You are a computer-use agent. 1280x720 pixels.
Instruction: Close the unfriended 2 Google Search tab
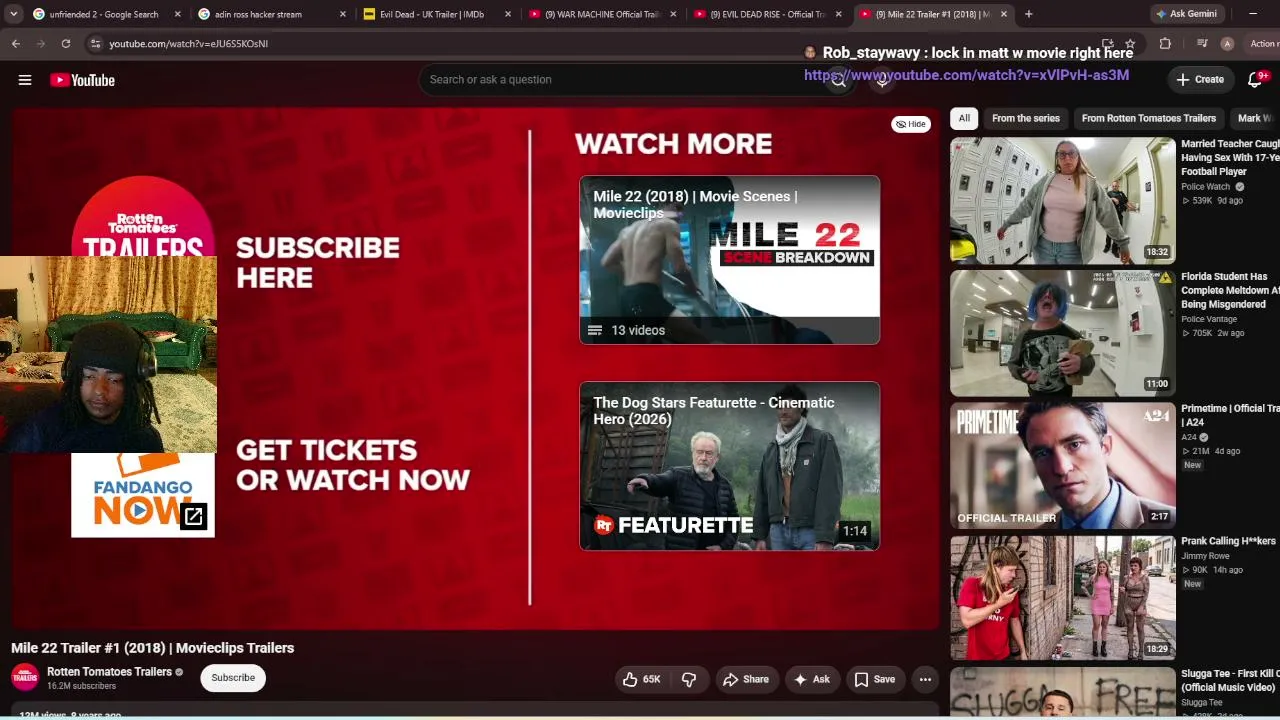pyautogui.click(x=178, y=14)
